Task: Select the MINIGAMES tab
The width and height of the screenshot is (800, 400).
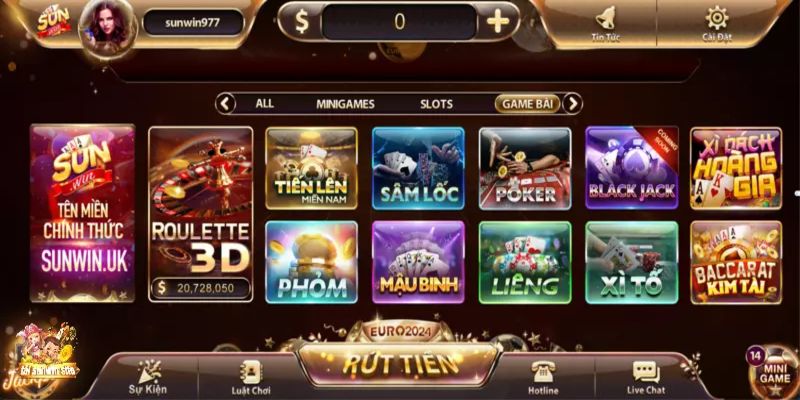Action: 345,104
